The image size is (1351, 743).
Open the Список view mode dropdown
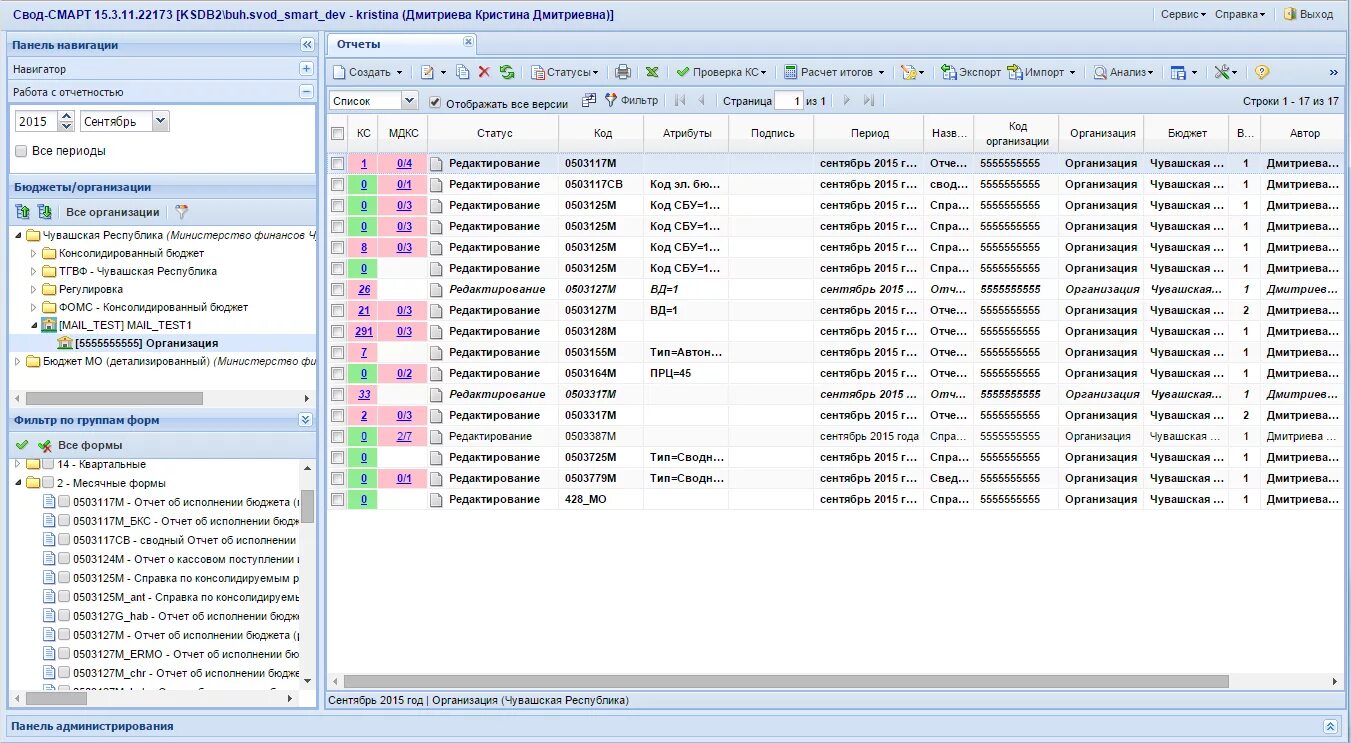click(409, 100)
